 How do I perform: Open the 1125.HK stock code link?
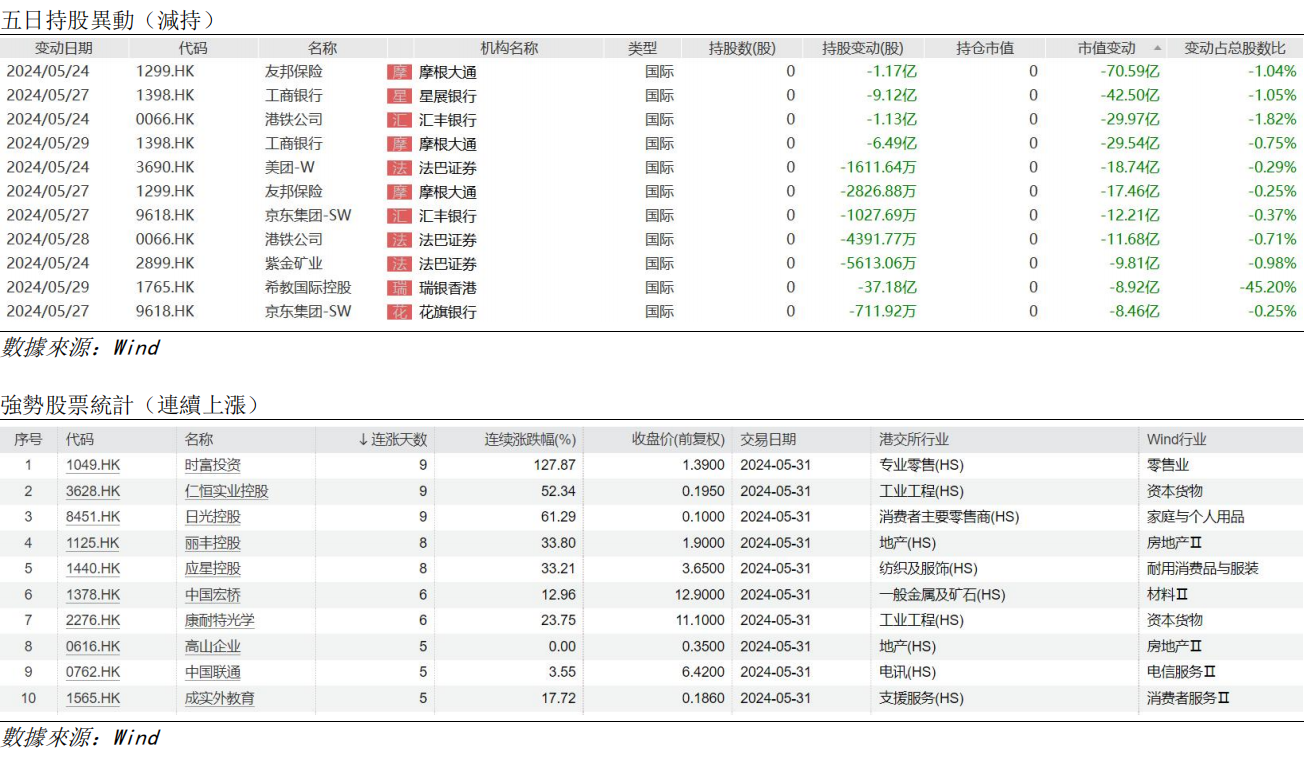pyautogui.click(x=93, y=543)
